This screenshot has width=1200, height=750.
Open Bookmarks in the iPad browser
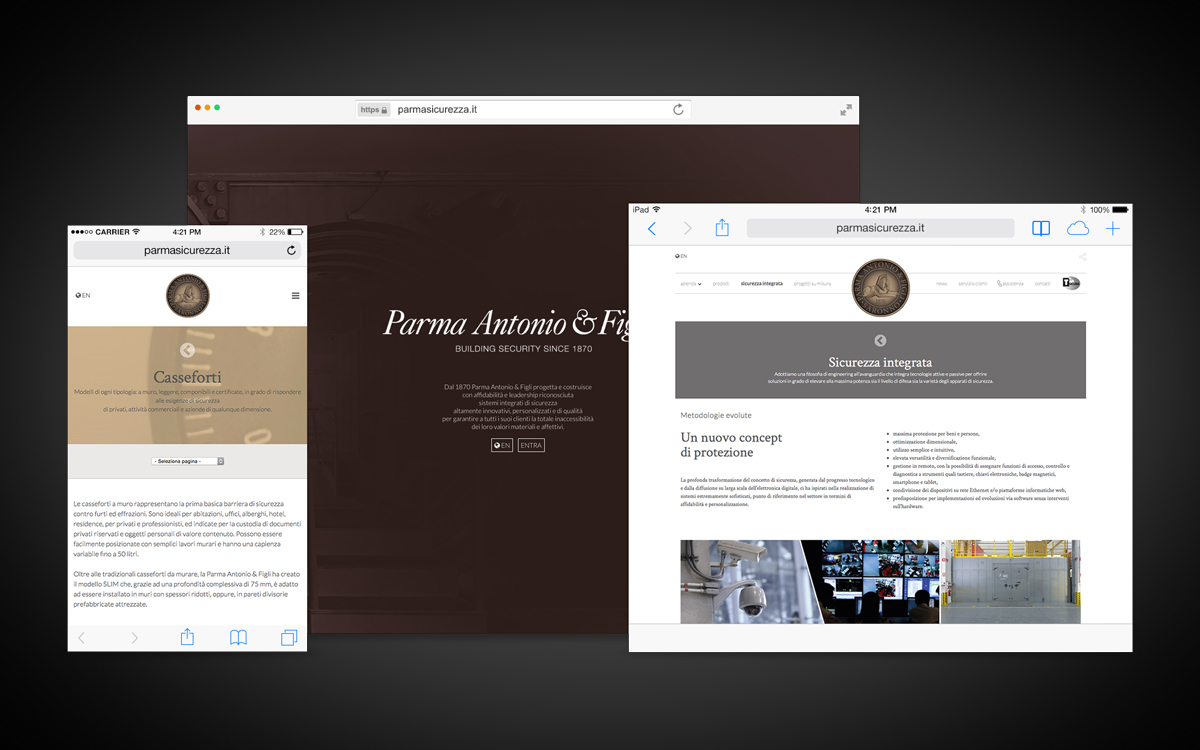[x=1041, y=229]
